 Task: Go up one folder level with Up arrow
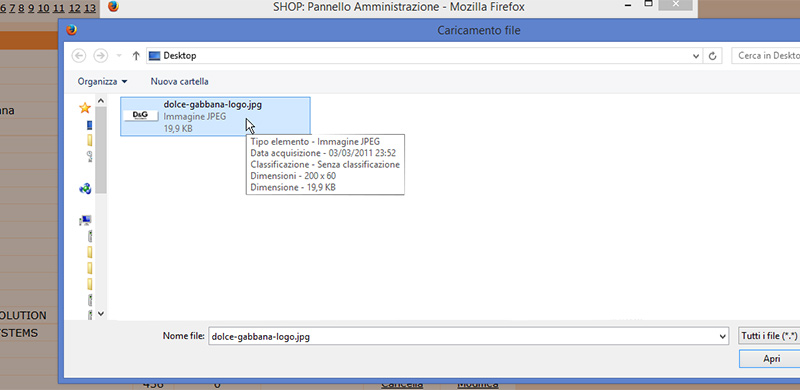[x=136, y=56]
